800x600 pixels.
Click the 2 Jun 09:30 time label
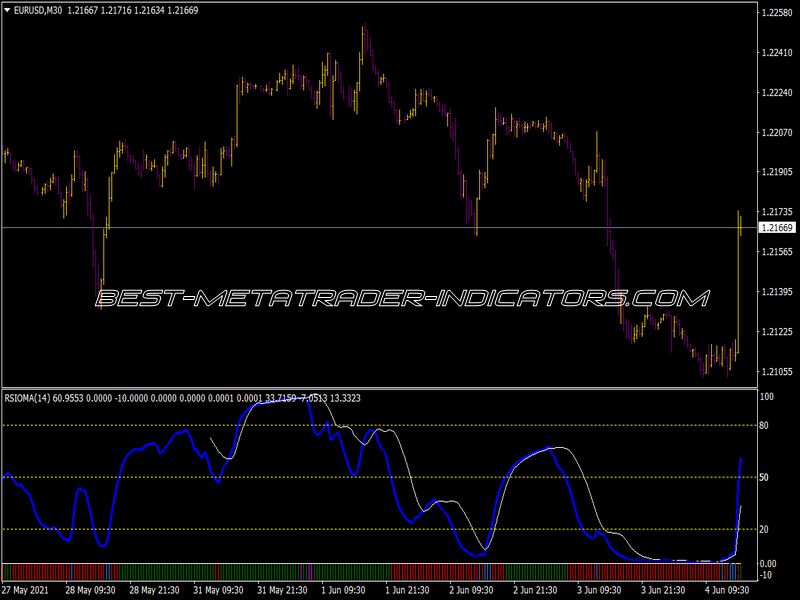[471, 590]
